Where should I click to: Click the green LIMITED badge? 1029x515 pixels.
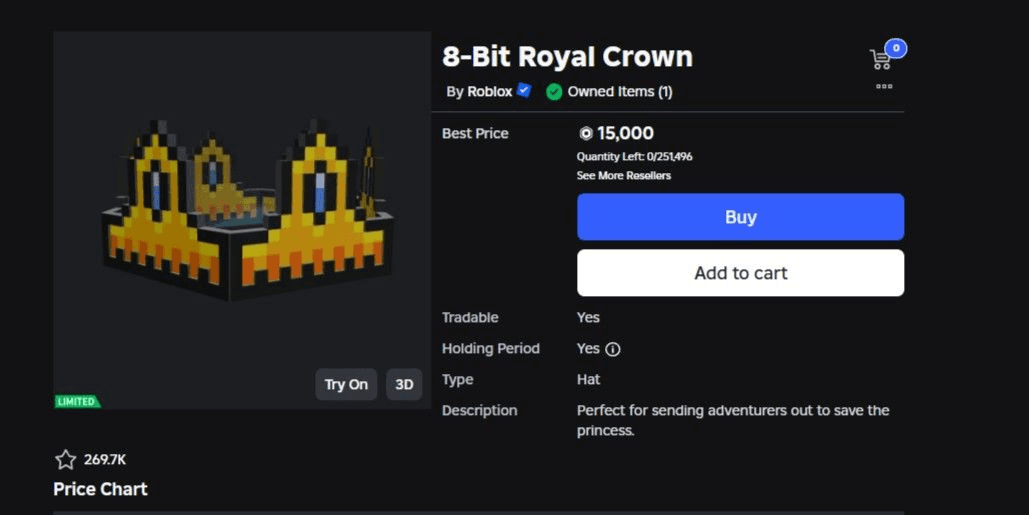coord(77,402)
